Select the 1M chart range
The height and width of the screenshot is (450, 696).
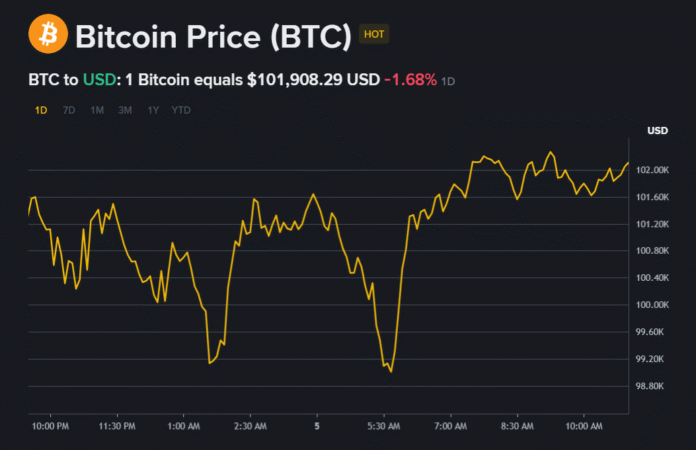pyautogui.click(x=97, y=110)
